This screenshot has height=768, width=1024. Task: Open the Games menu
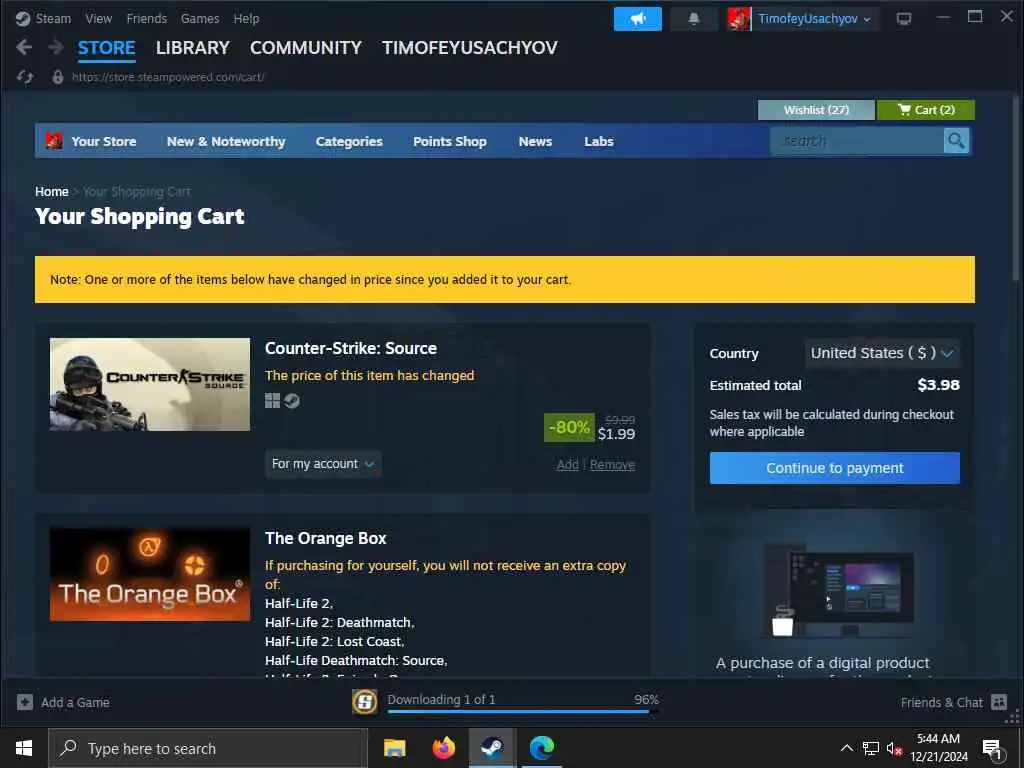point(200,18)
